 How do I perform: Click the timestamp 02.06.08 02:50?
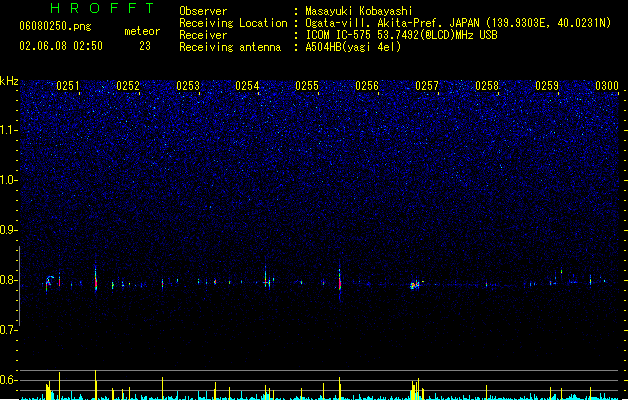tap(61, 46)
